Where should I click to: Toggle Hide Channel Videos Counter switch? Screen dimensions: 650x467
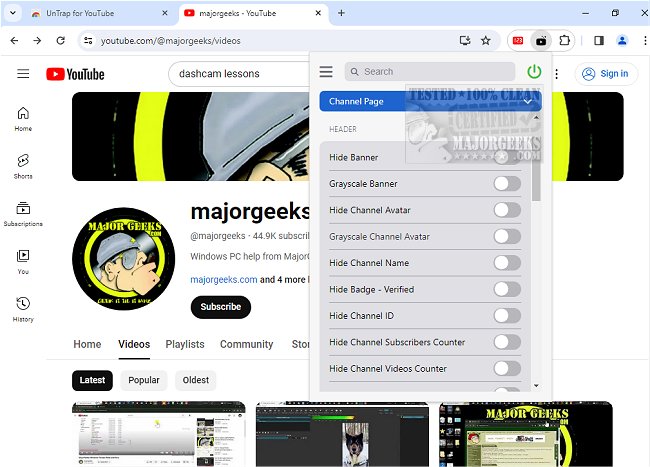coord(507,368)
